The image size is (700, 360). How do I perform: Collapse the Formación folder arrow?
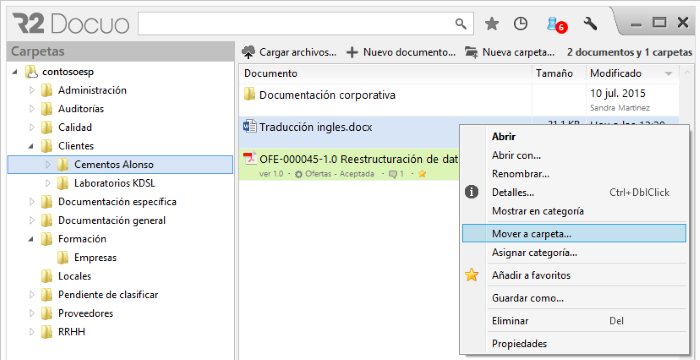click(x=31, y=239)
